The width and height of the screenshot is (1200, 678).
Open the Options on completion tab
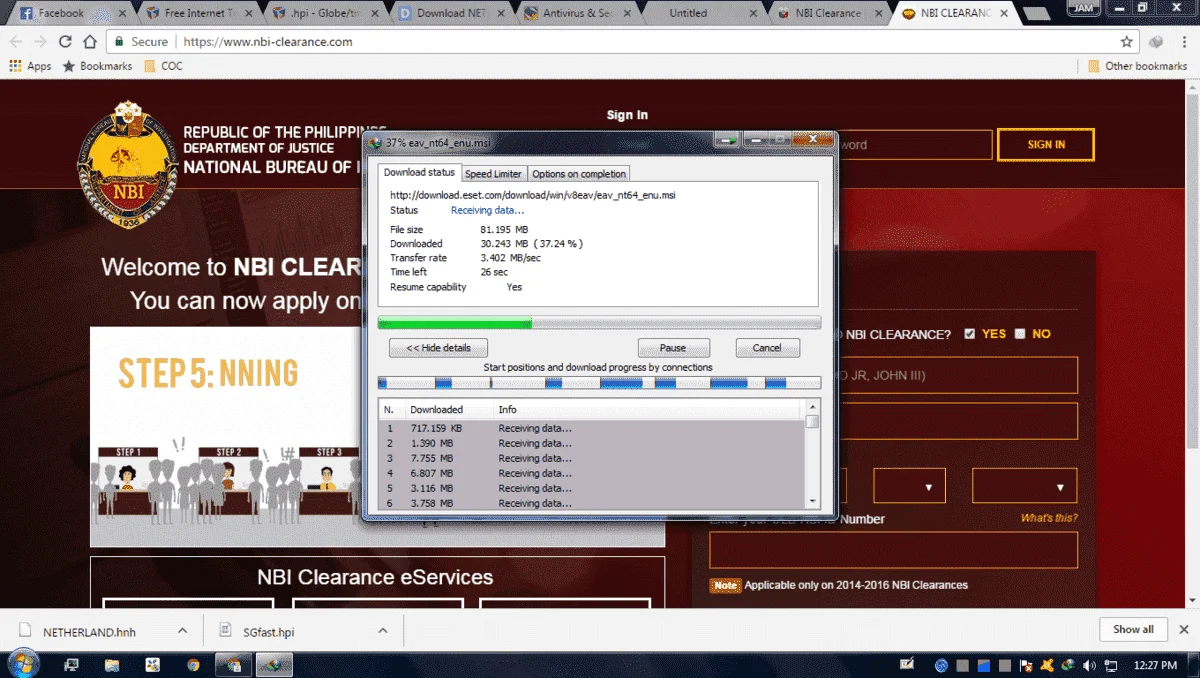pos(579,174)
